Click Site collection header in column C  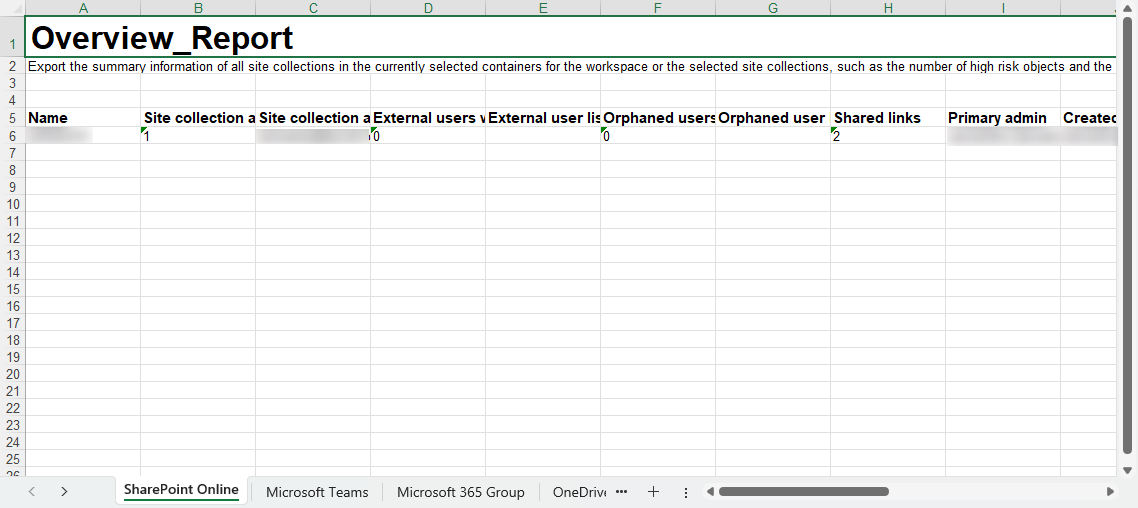(313, 118)
